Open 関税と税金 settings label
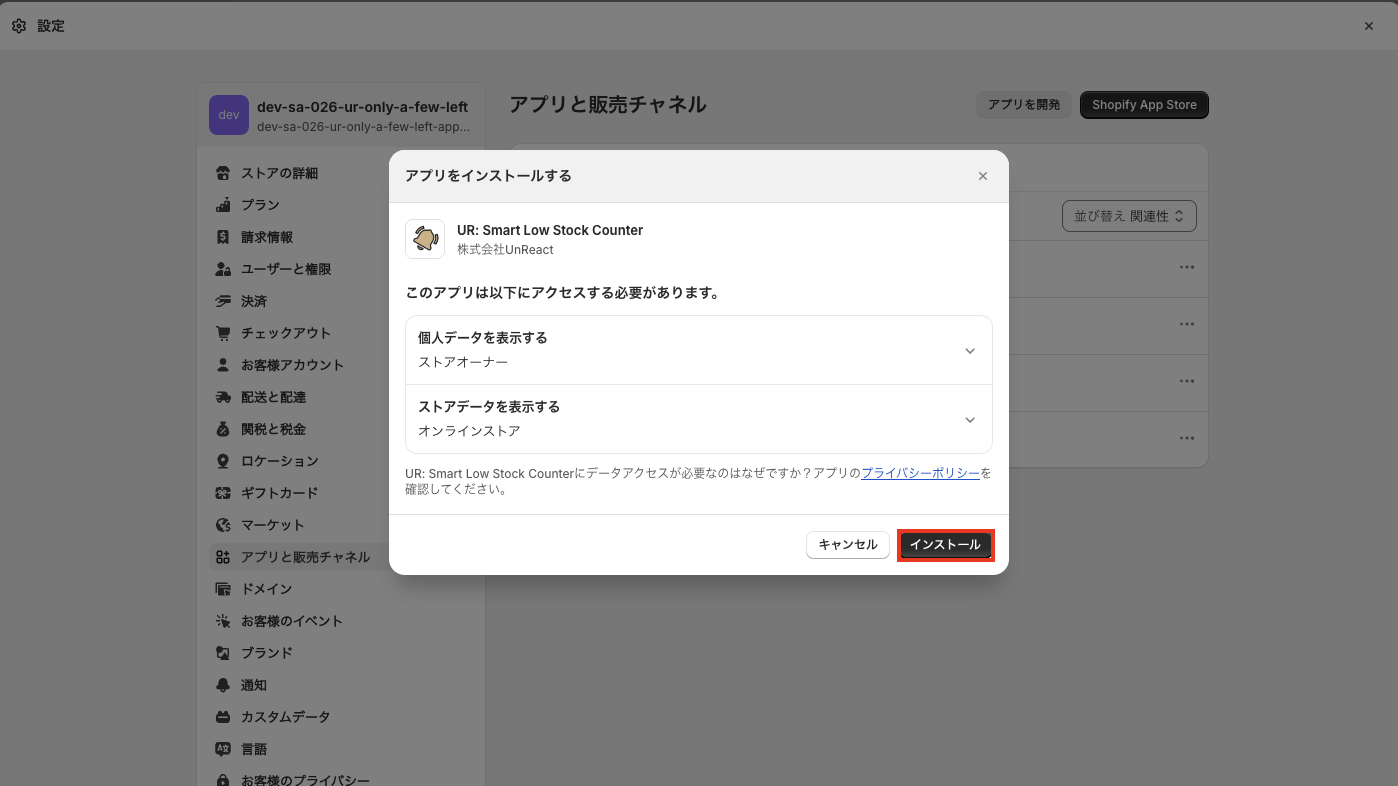 [x=273, y=429]
